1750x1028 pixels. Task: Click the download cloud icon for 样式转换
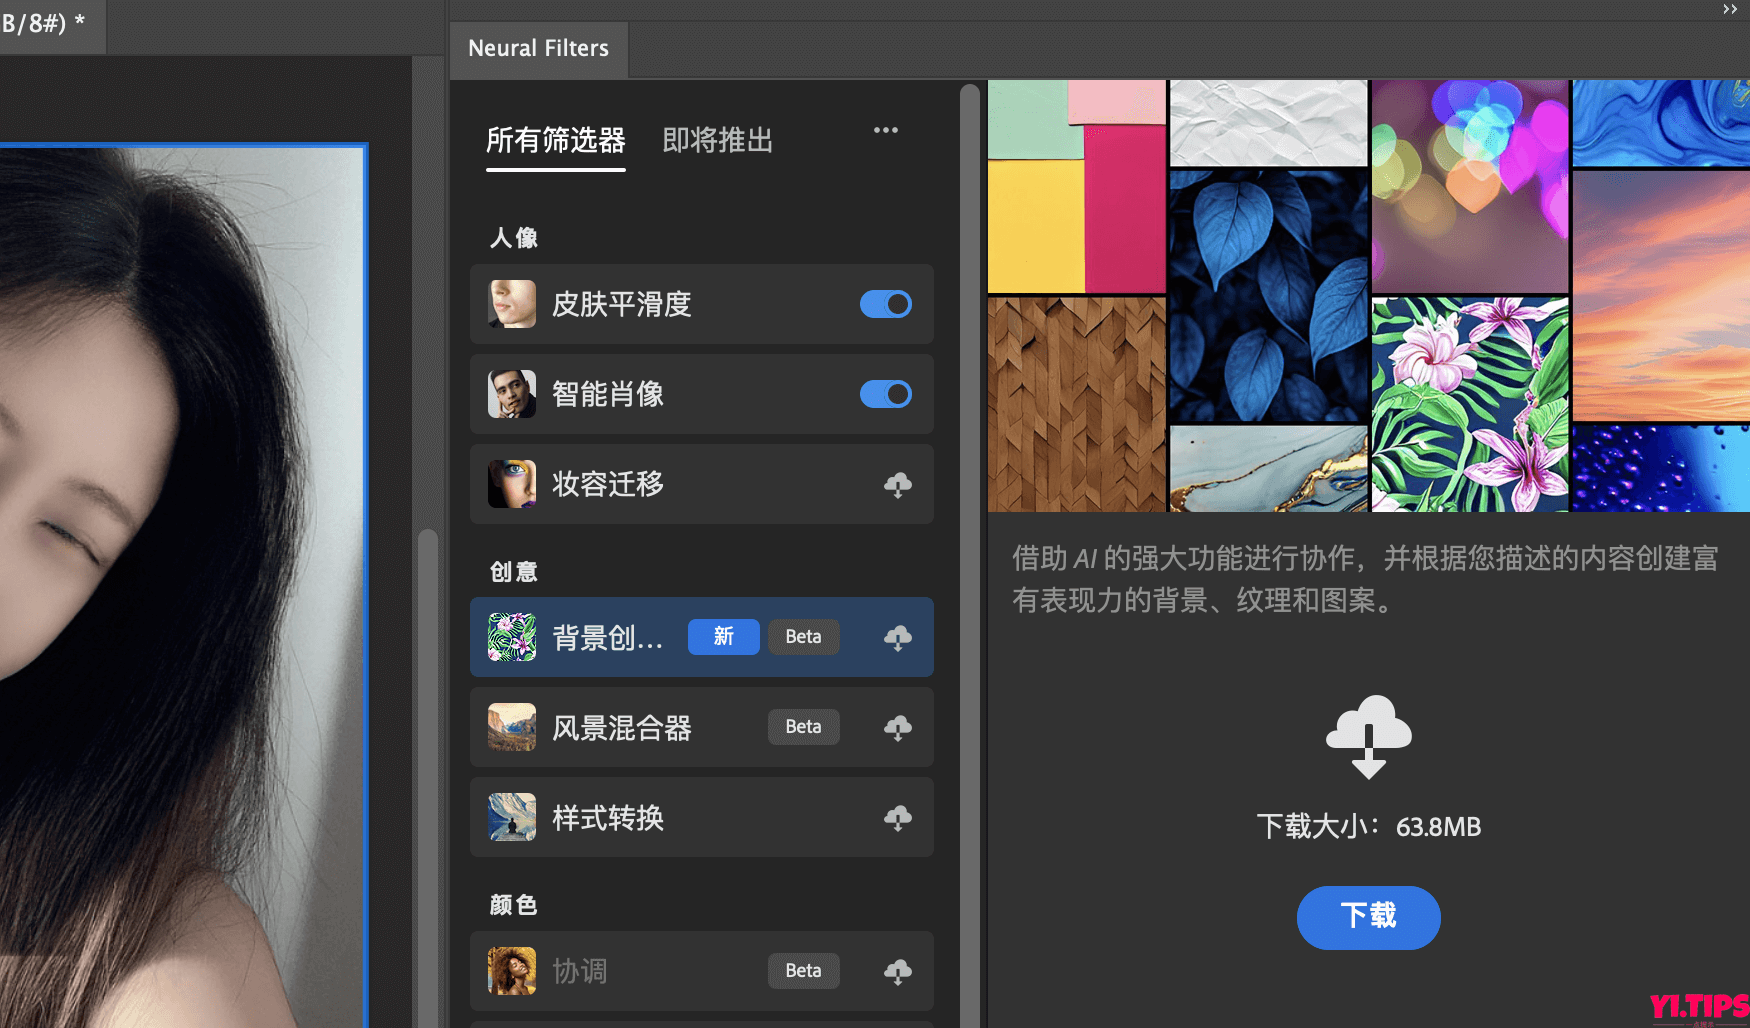click(897, 817)
